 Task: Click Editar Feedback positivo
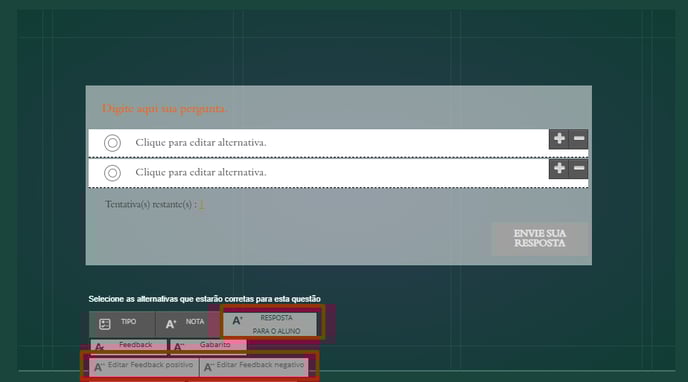click(x=144, y=367)
